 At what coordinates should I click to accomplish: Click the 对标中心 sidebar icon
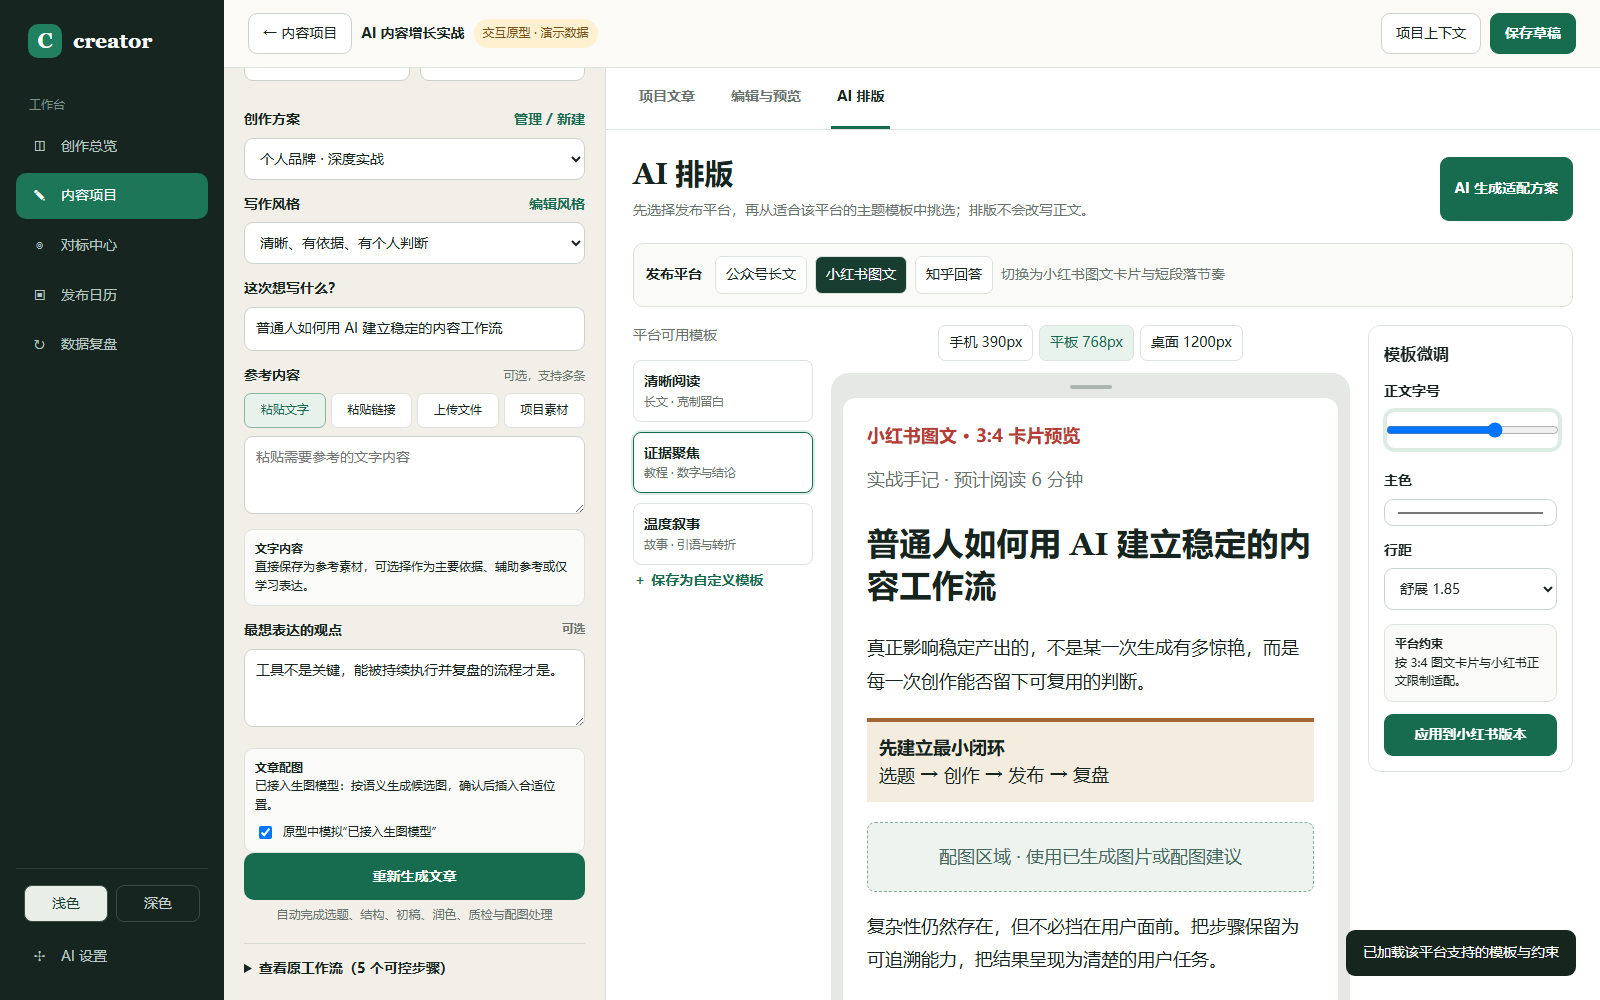[40, 245]
